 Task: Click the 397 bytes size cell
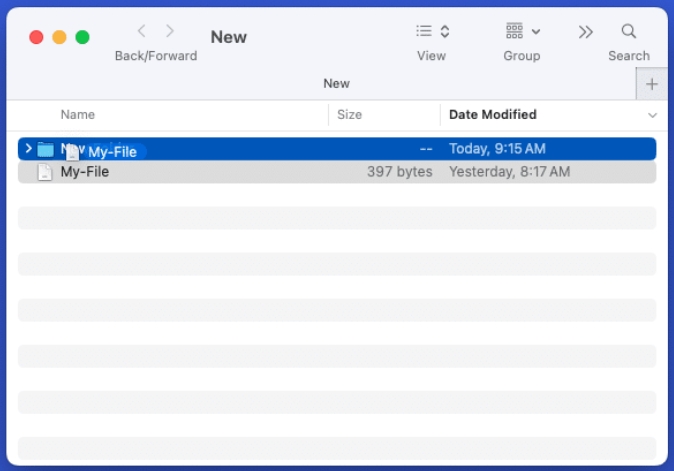[x=399, y=172]
